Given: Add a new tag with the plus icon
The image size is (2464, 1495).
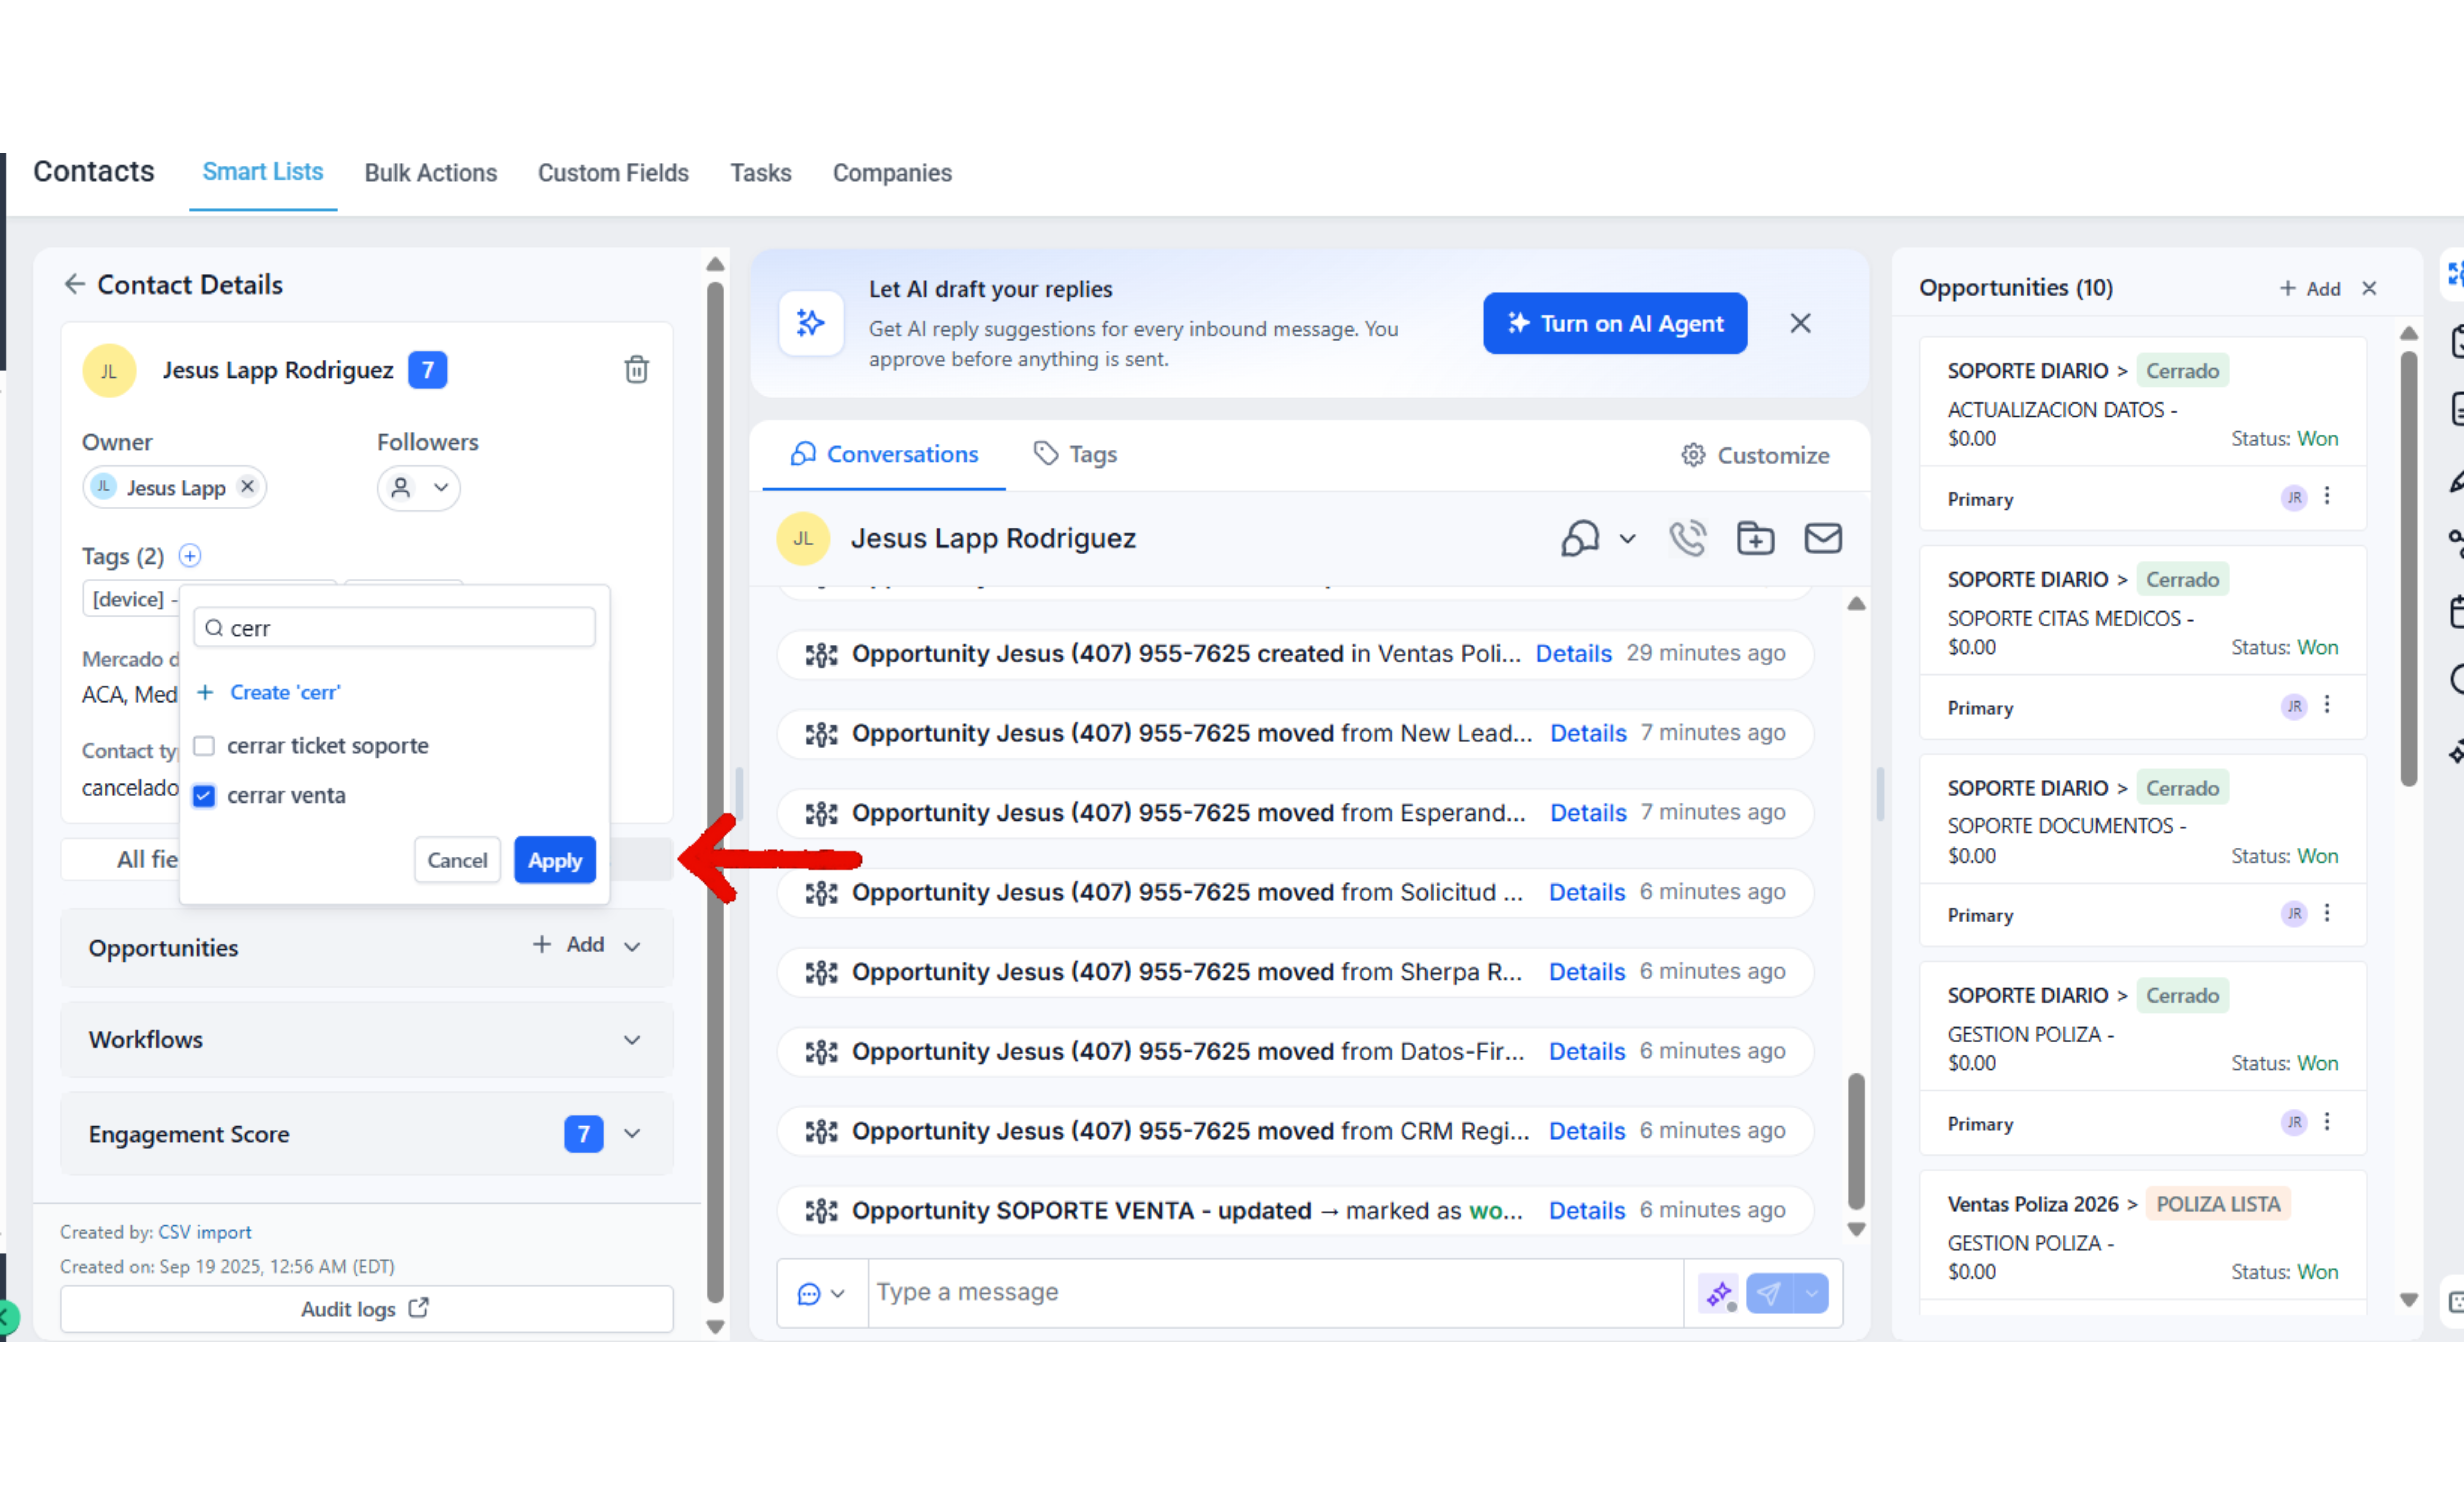Looking at the screenshot, I should (190, 556).
